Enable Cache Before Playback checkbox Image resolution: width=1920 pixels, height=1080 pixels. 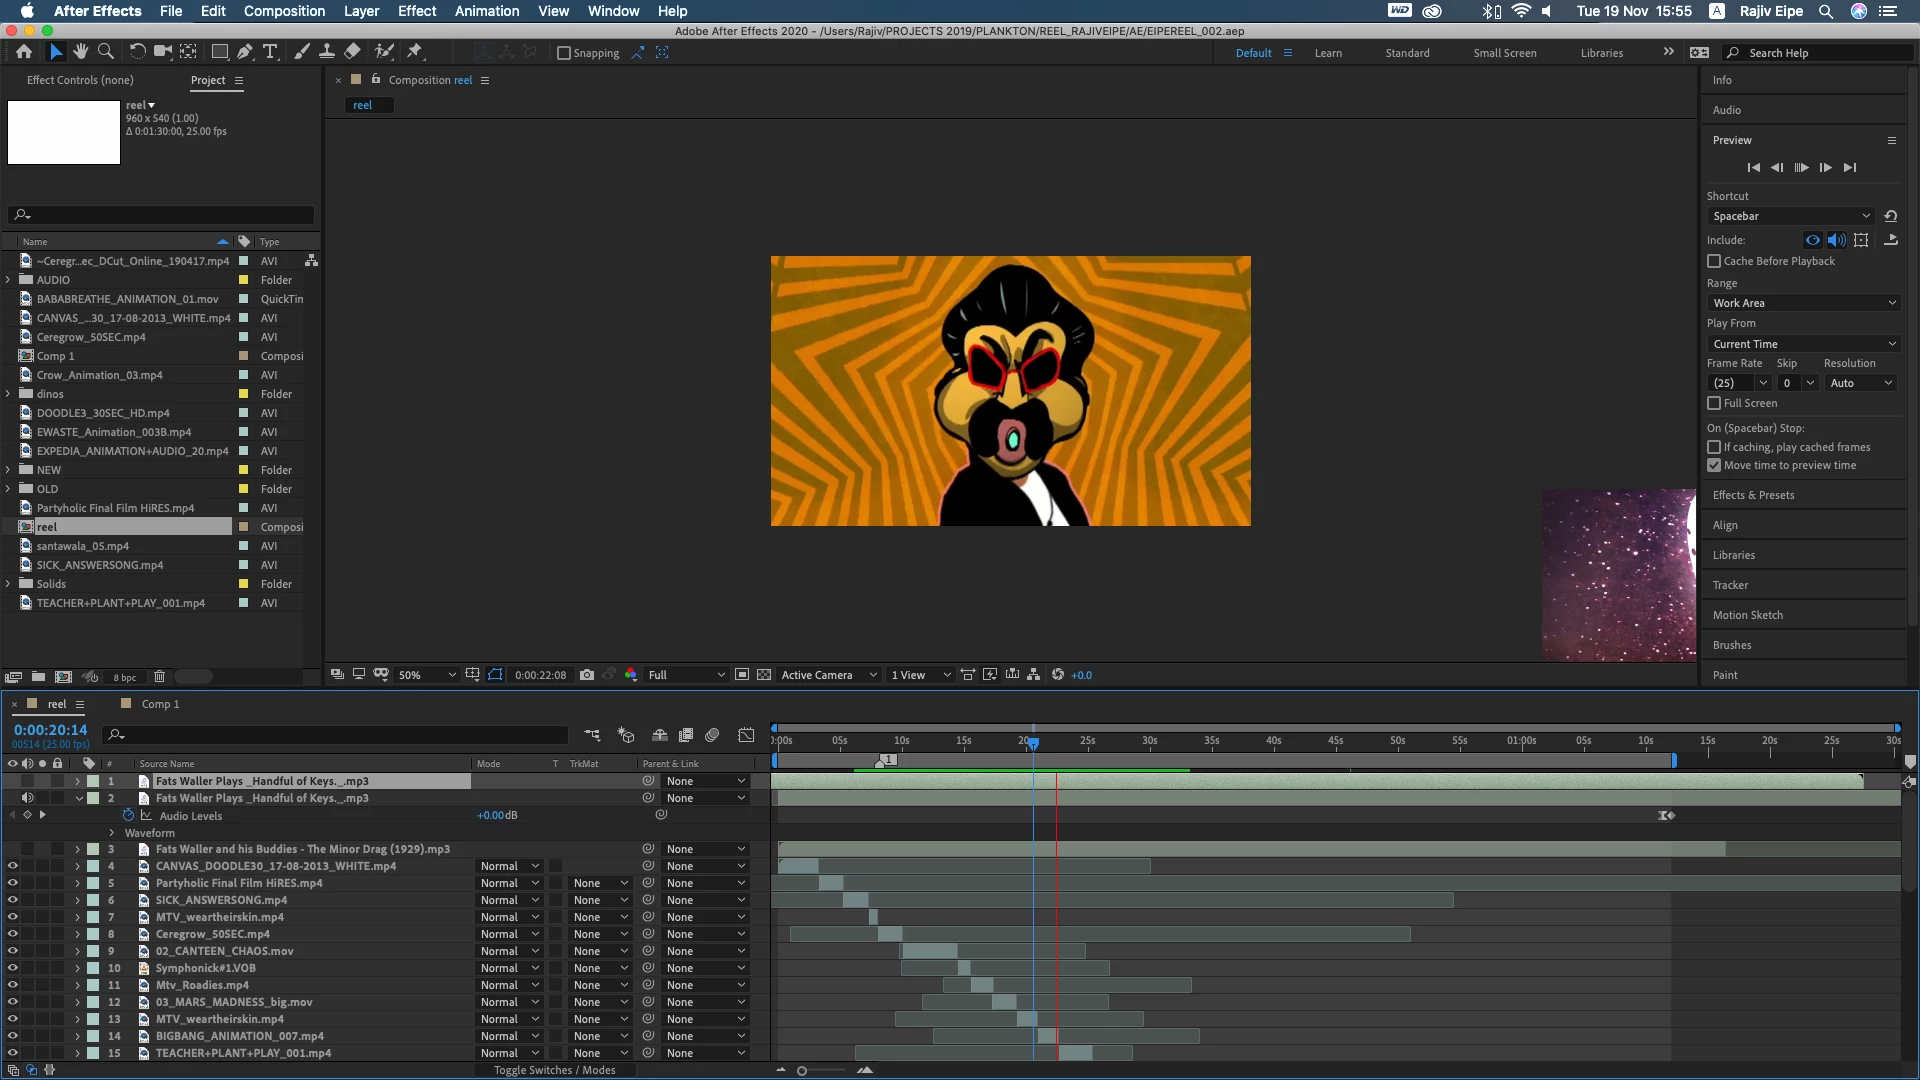1714,261
